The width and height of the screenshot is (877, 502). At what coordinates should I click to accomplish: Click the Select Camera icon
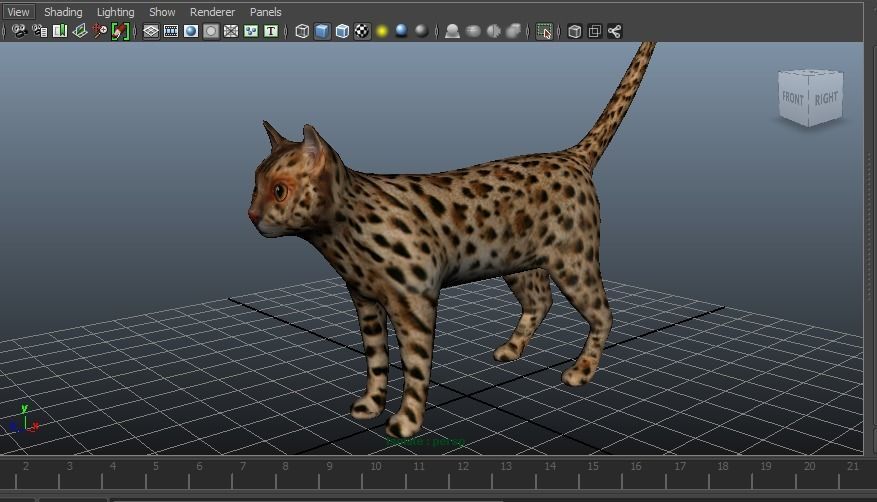pyautogui.click(x=19, y=31)
